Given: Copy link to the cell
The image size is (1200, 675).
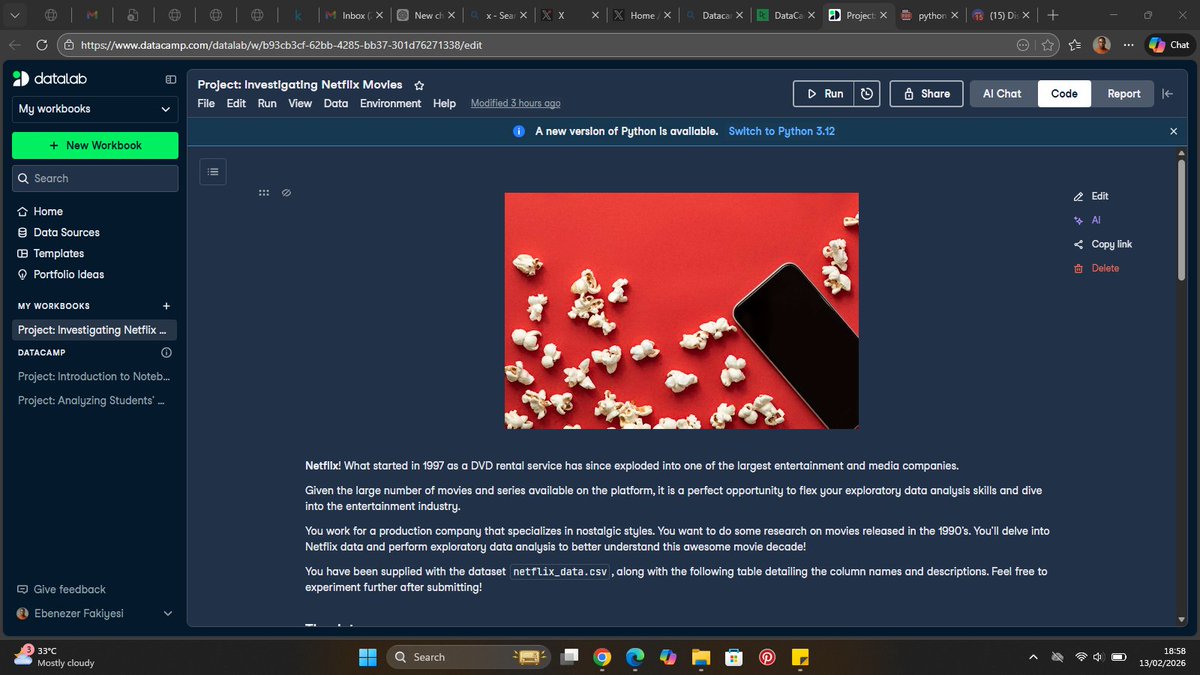Looking at the screenshot, I should click(1102, 244).
